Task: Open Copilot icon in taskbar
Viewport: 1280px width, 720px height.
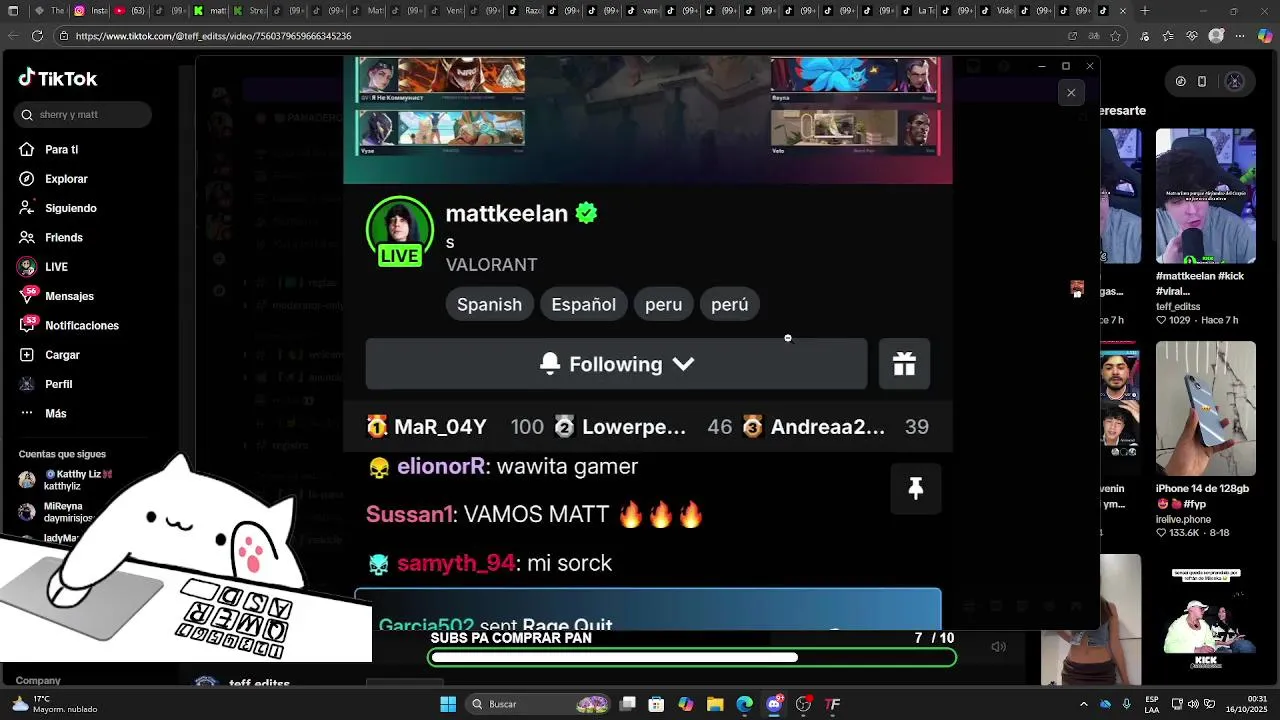Action: pos(686,704)
